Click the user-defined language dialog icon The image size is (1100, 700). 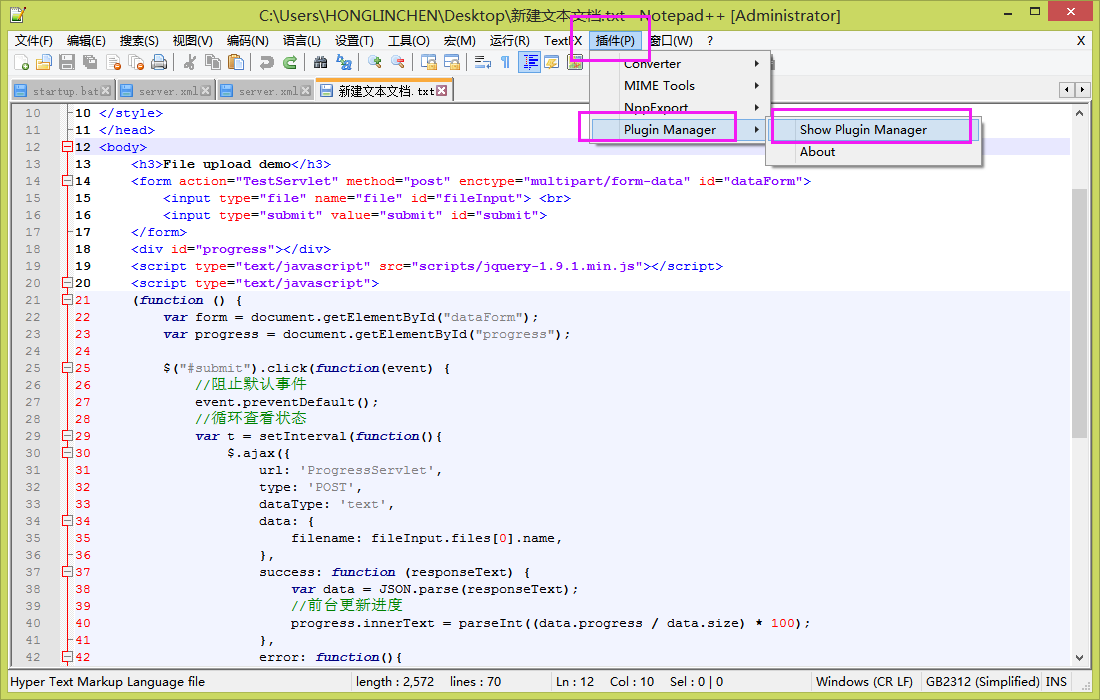(x=551, y=63)
